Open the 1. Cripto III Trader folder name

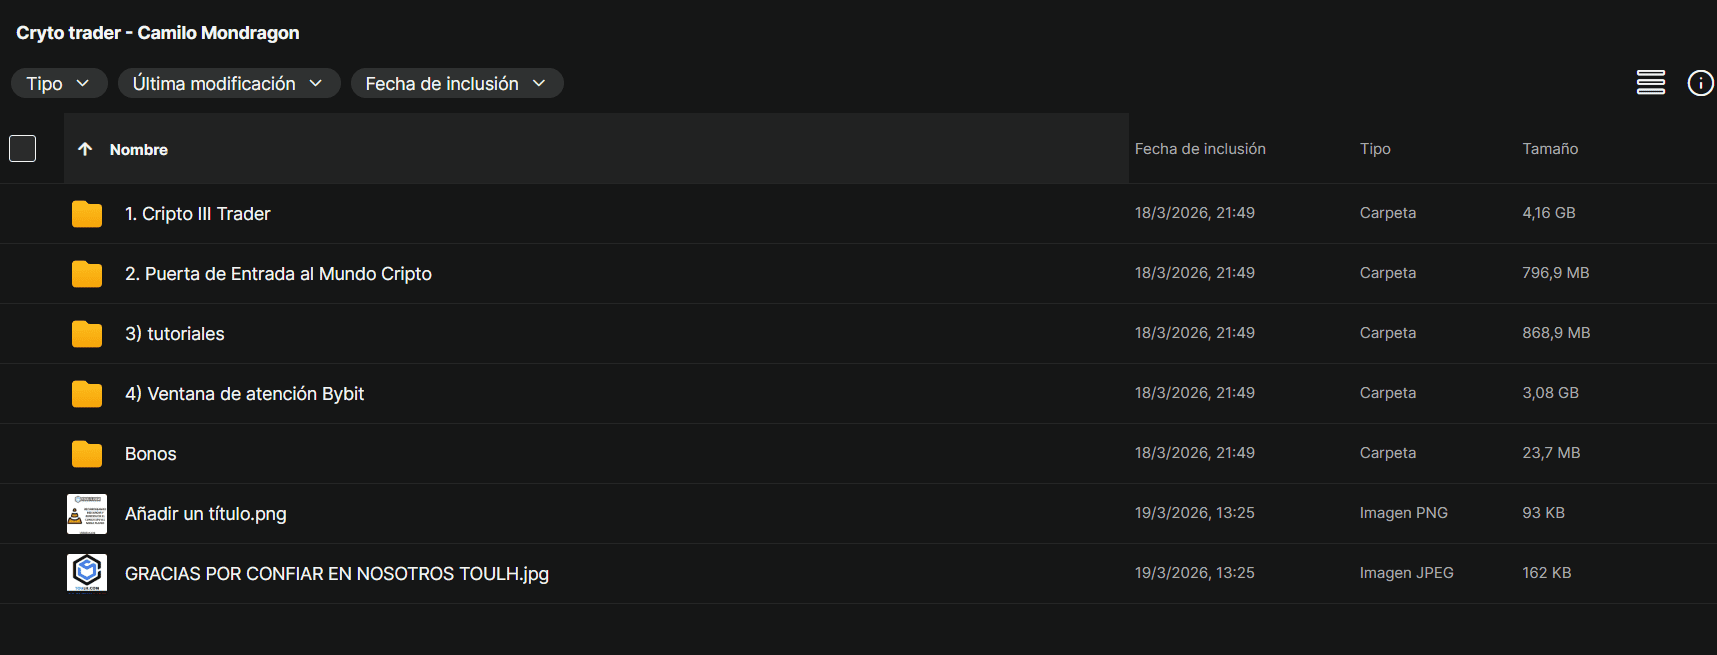click(197, 214)
